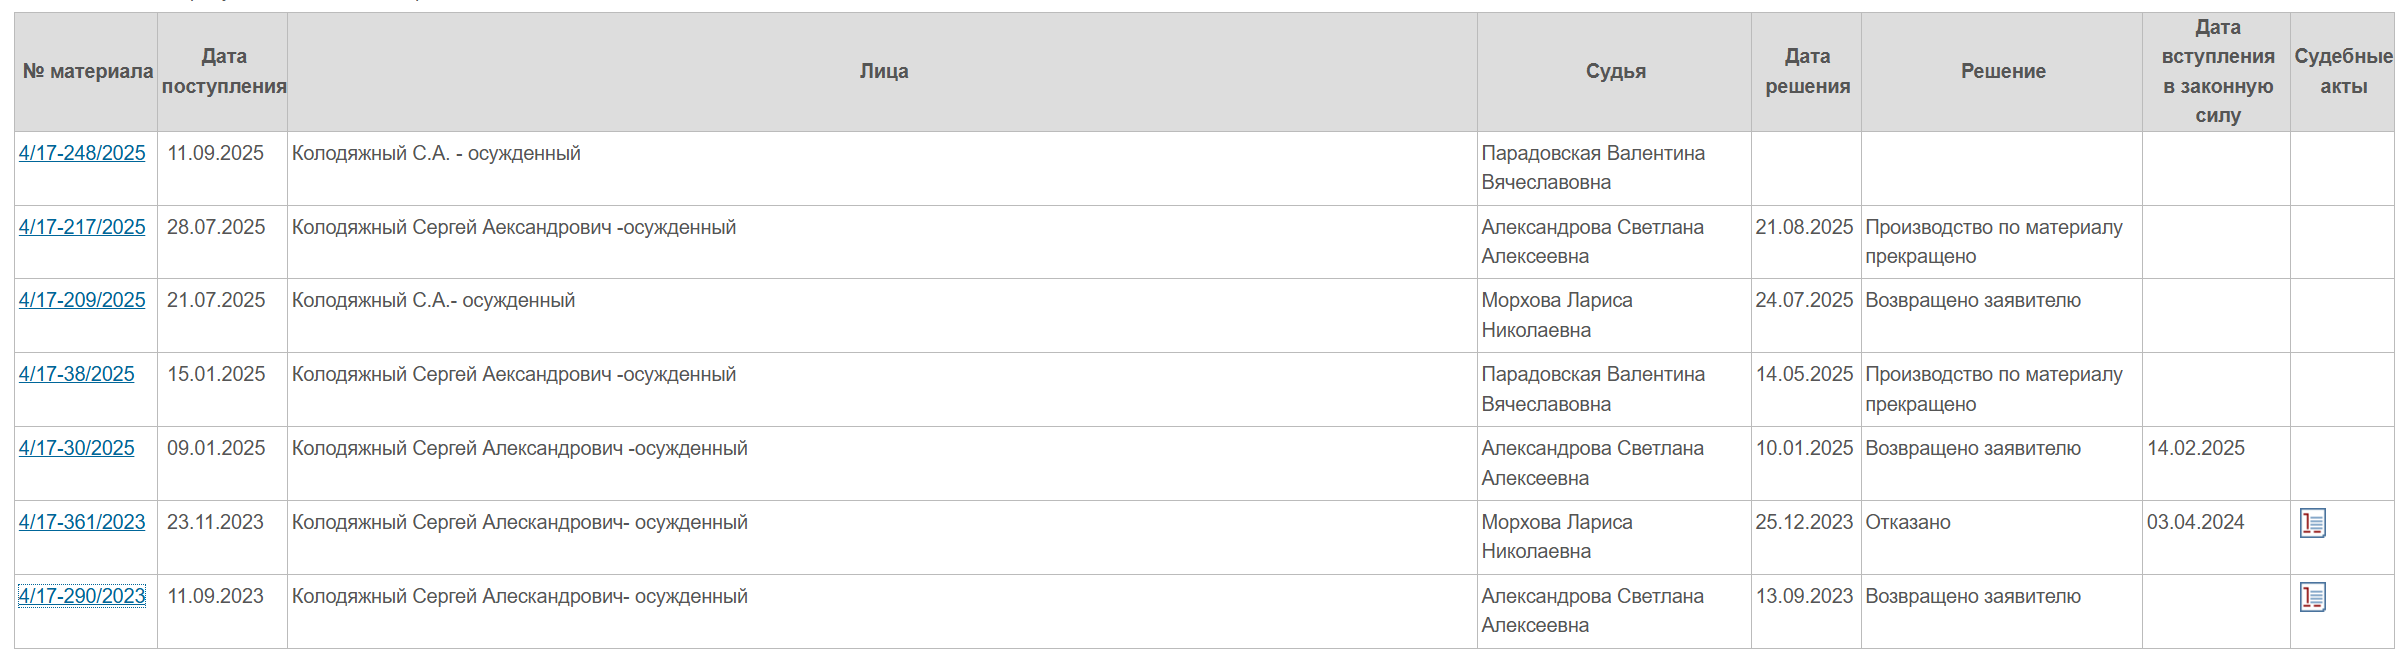
Task: Open case link 4/17-217/2025
Action: (x=82, y=227)
